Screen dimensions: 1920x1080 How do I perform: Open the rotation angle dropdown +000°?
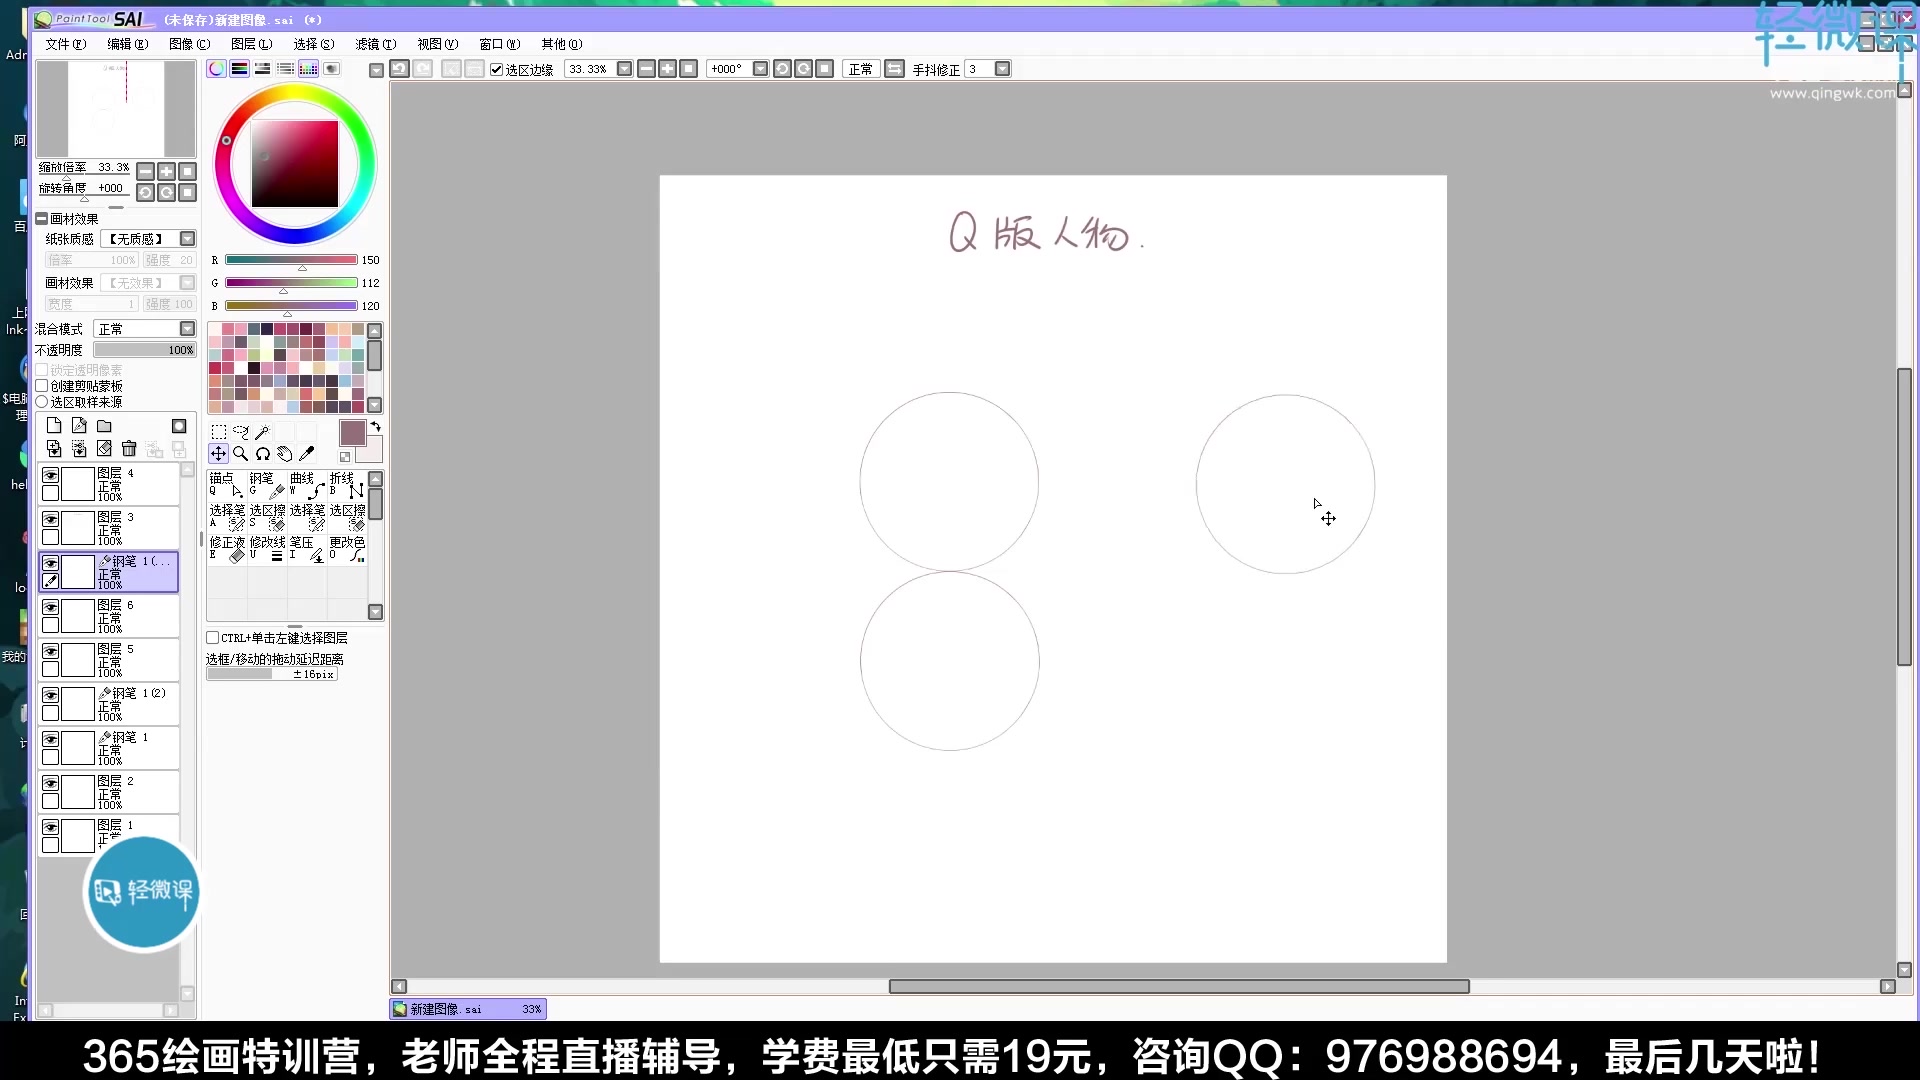[x=760, y=69]
